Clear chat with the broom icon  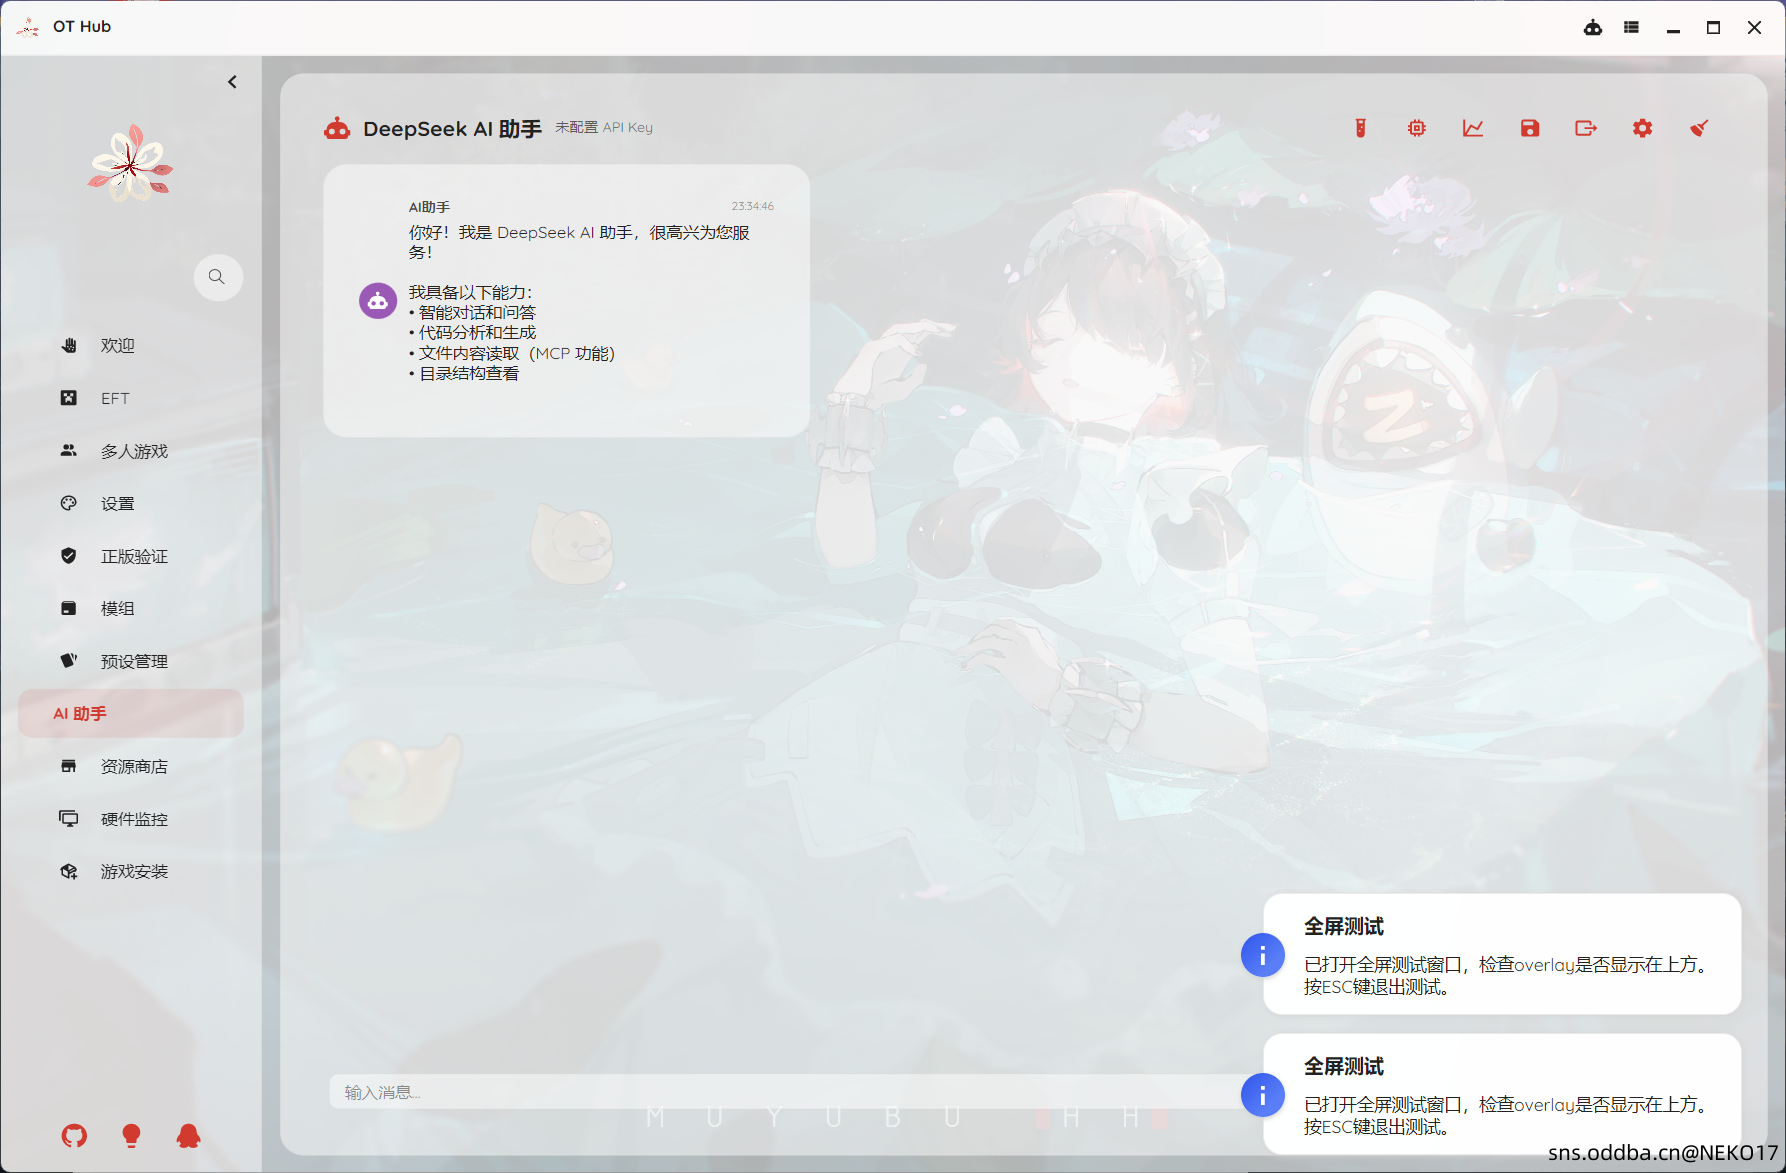click(x=1699, y=128)
